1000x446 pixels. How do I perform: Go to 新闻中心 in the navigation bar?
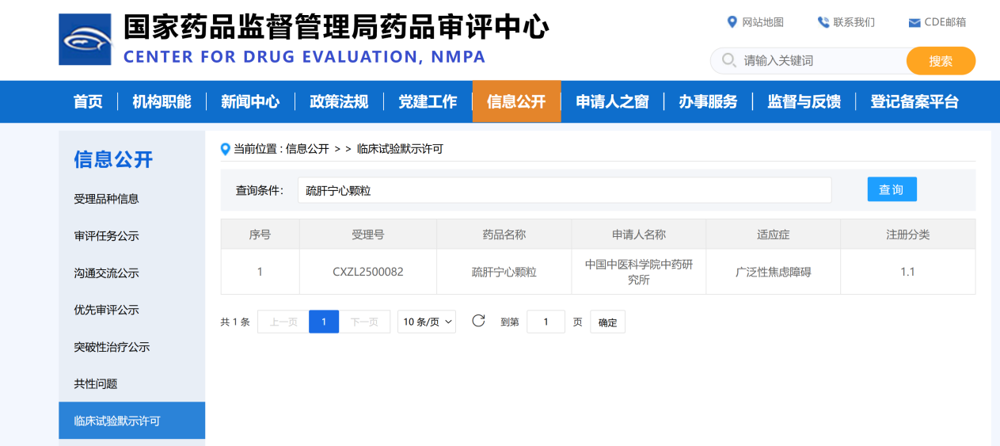pyautogui.click(x=250, y=101)
